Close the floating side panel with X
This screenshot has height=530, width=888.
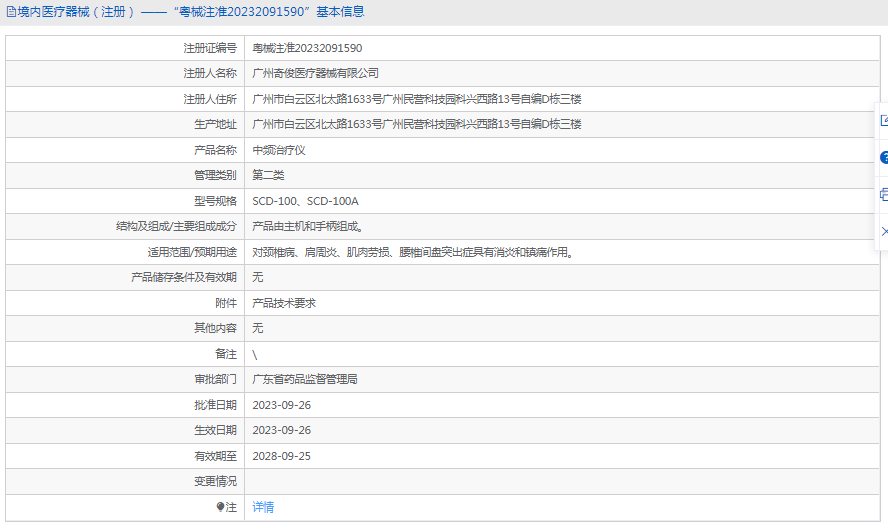click(x=884, y=232)
